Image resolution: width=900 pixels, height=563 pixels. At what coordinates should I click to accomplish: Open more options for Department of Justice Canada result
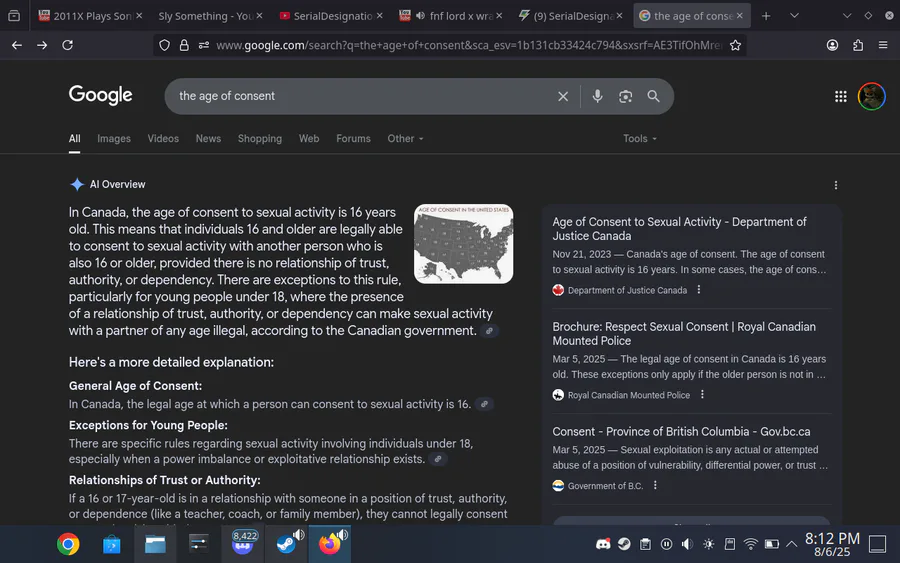click(x=699, y=290)
